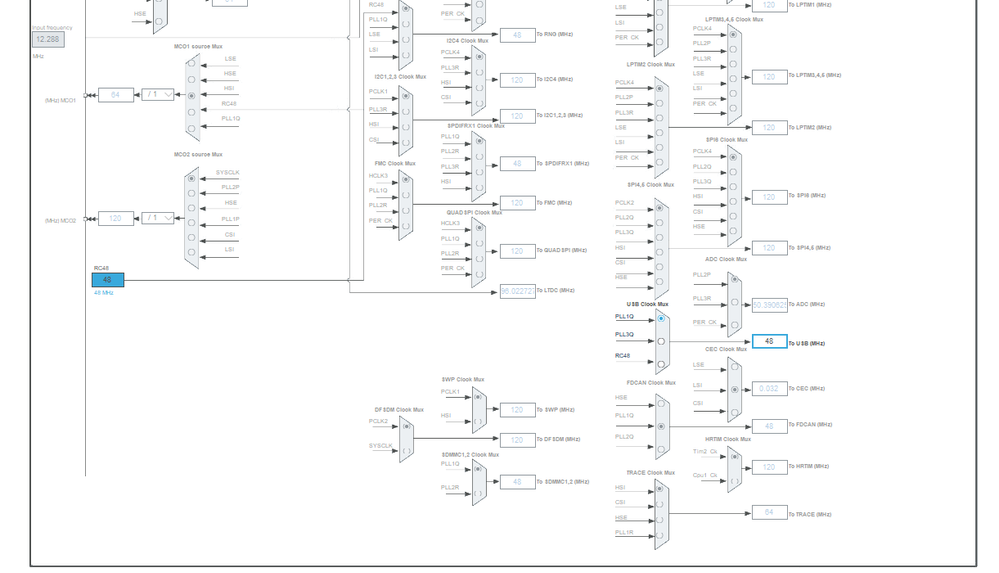This screenshot has height=573, width=999.
Task: Open the MCO1 /1 prescaler dropdown
Action: (157, 94)
